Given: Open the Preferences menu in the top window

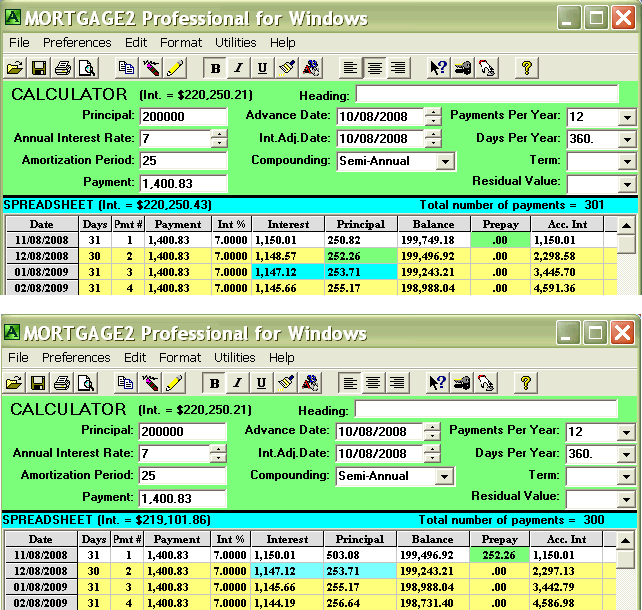Looking at the screenshot, I should pos(77,43).
